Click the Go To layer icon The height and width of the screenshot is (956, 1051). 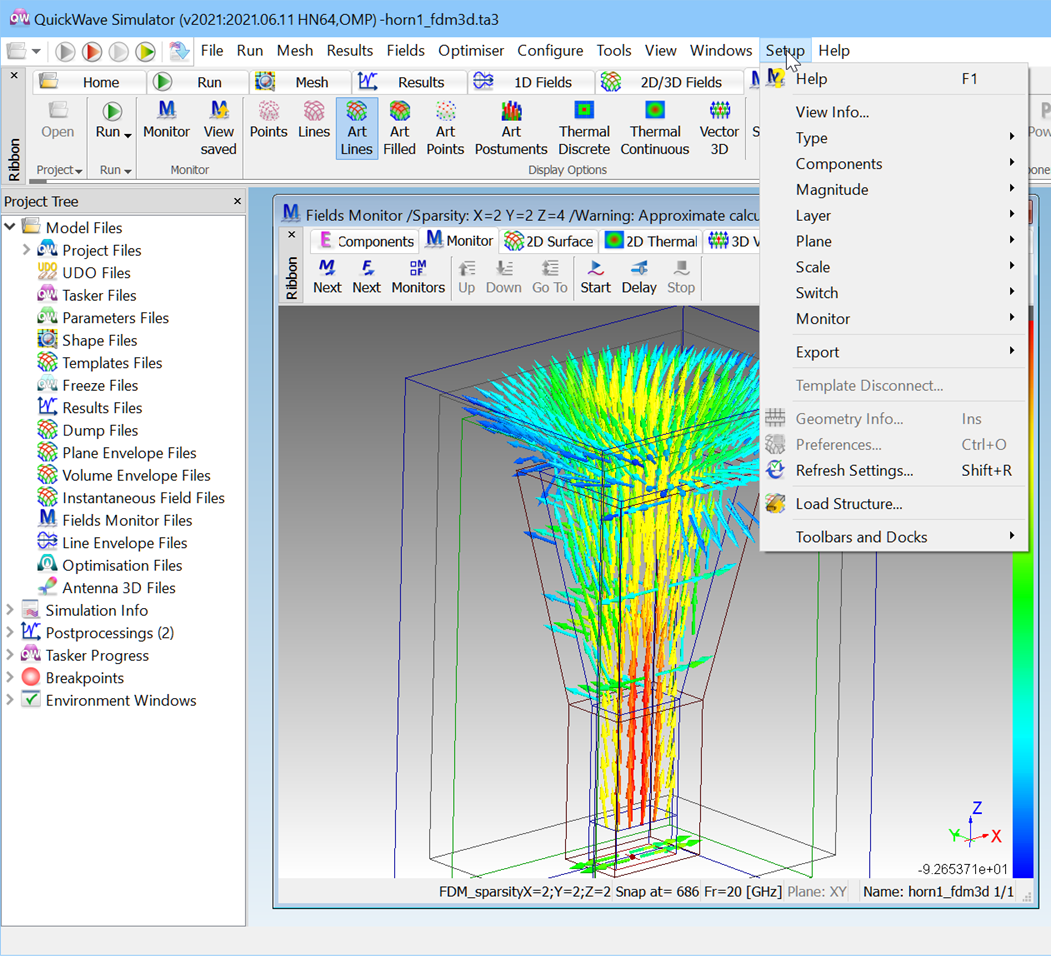(550, 277)
